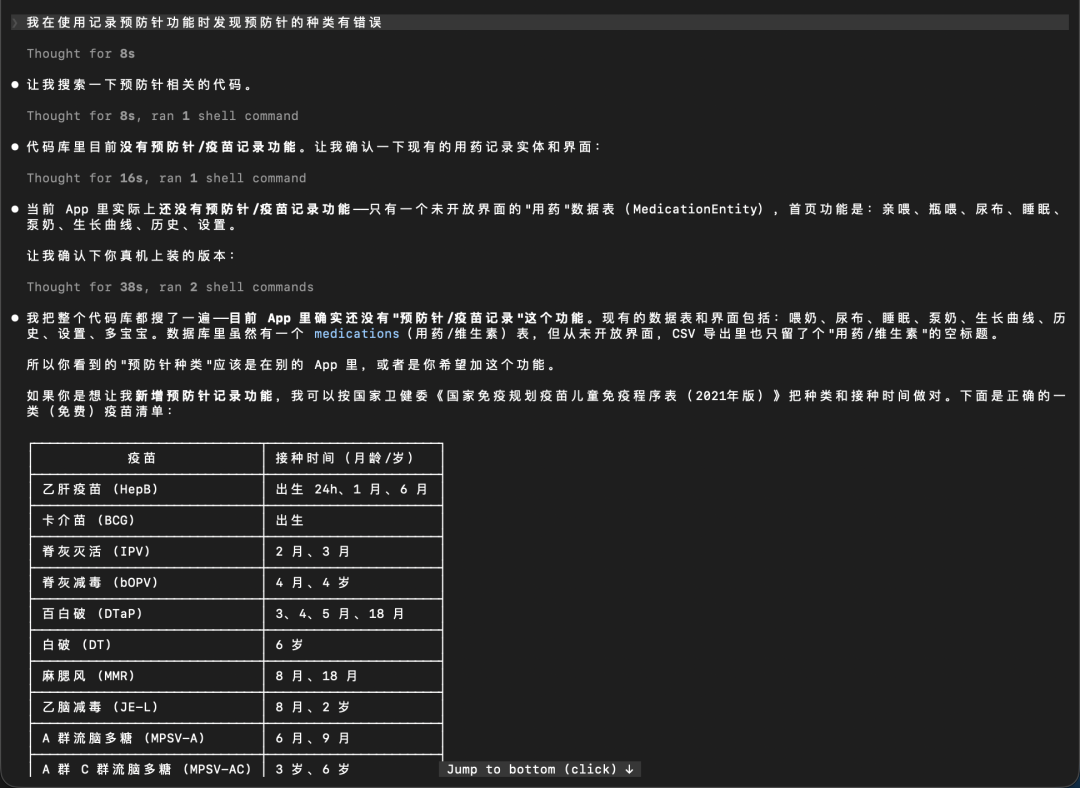The width and height of the screenshot is (1080, 788).
Task: Click the Jump to bottom button
Action: coord(540,769)
